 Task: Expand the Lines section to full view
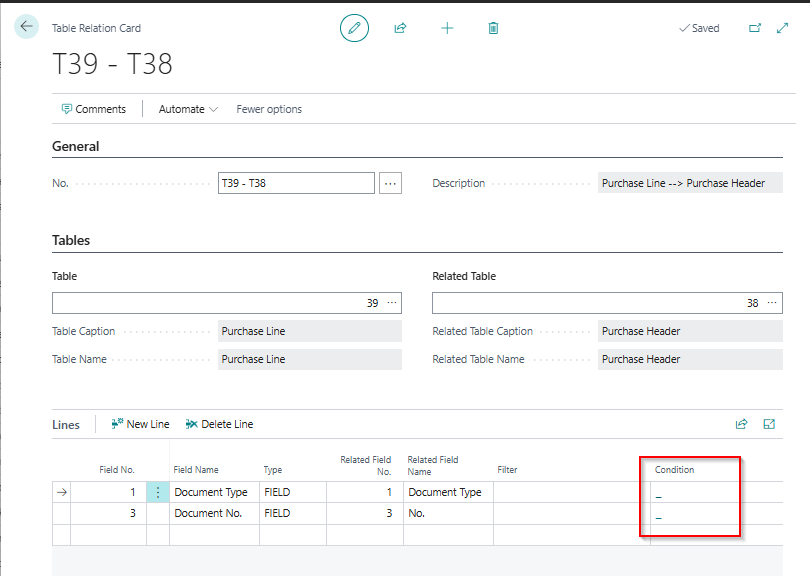pyautogui.click(x=769, y=424)
